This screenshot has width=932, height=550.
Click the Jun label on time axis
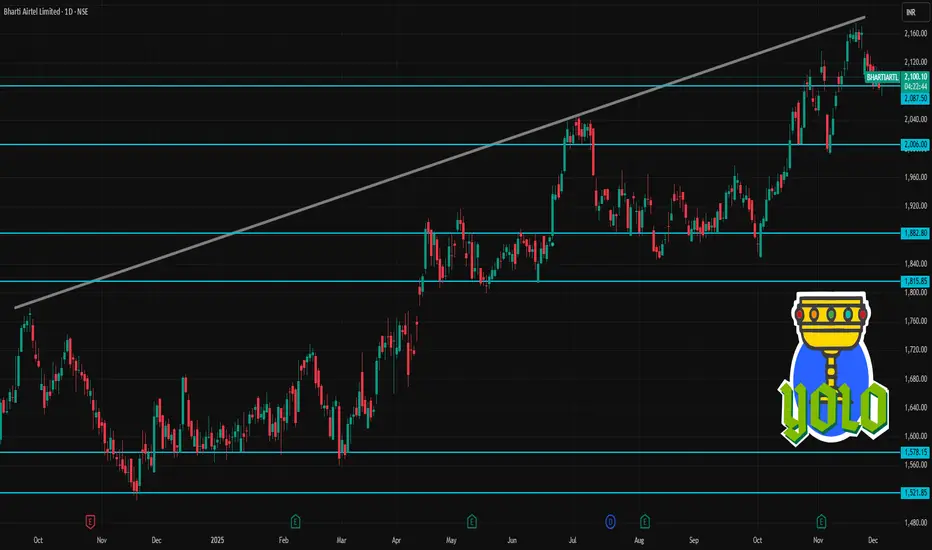512,540
